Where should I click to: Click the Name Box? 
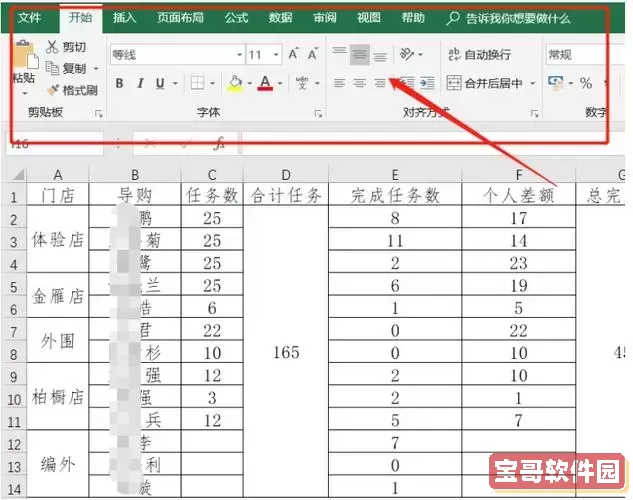[54, 143]
